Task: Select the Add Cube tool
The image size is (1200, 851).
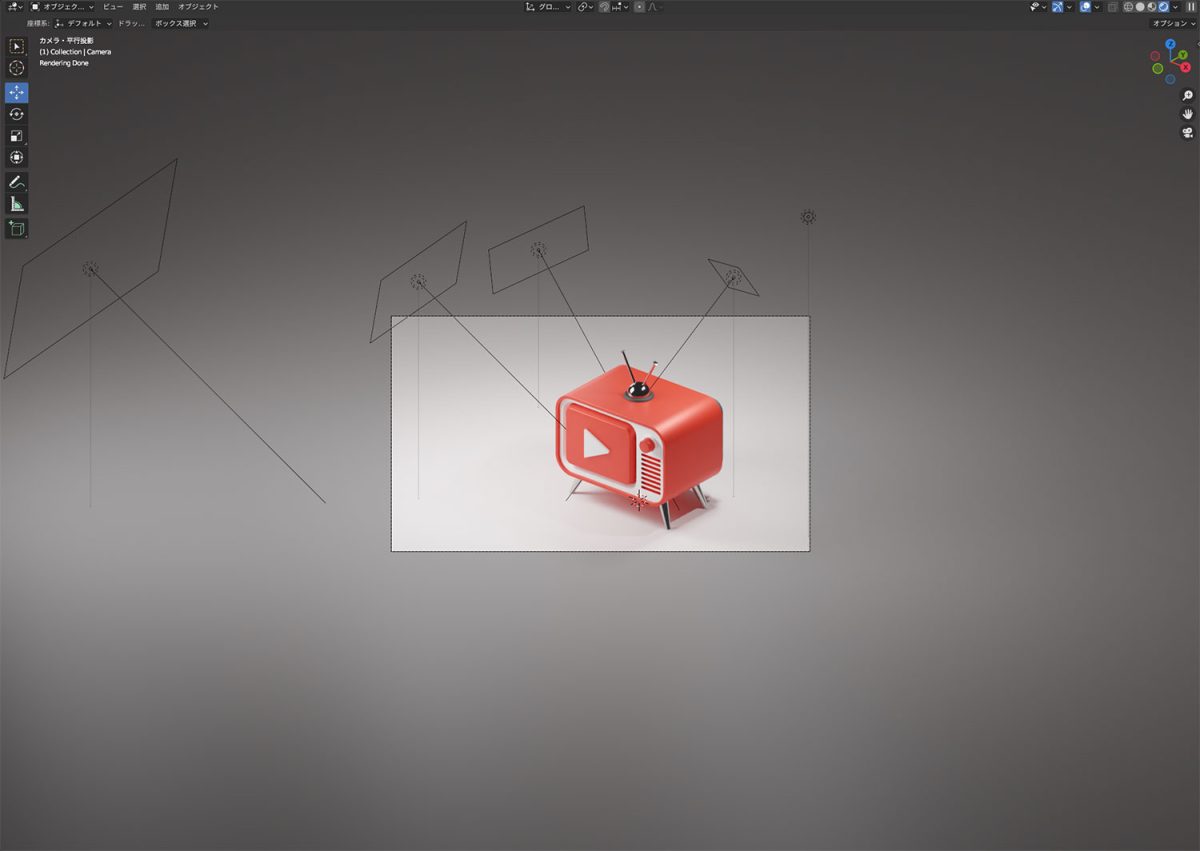Action: [16, 228]
